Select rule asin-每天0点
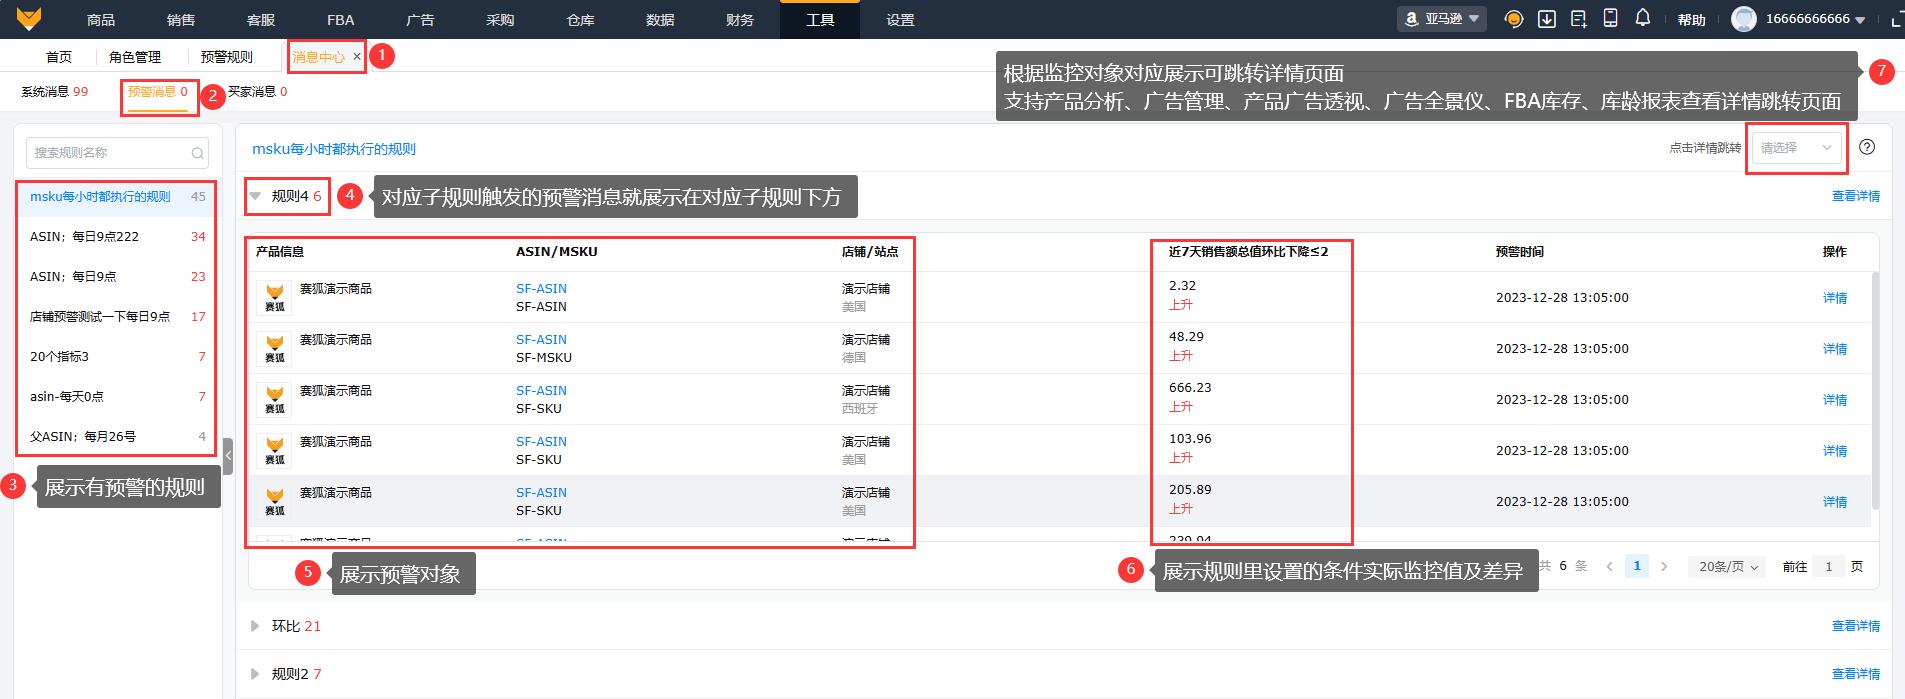This screenshot has height=699, width=1905. coord(116,396)
